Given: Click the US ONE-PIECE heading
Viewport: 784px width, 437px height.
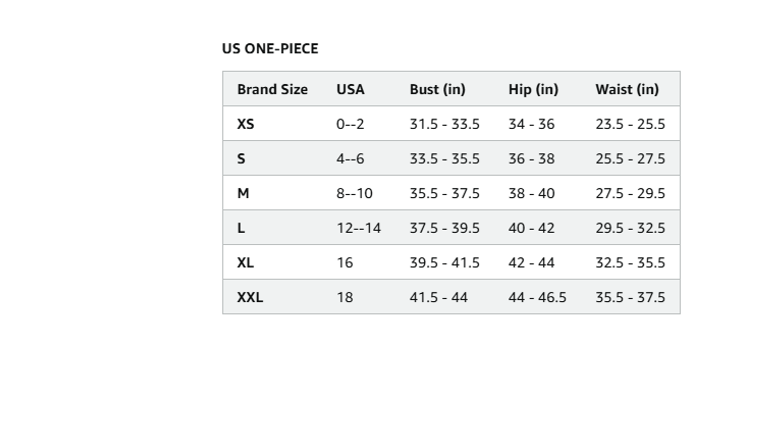Looking at the screenshot, I should pyautogui.click(x=270, y=48).
